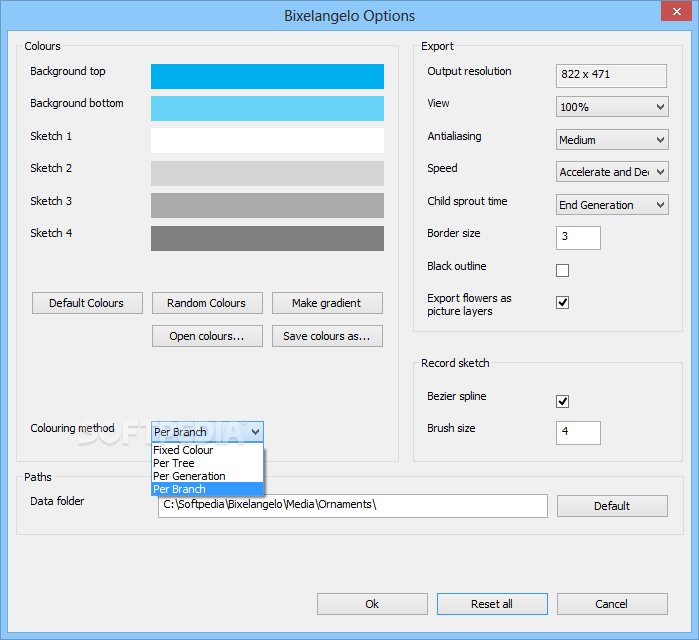Viewport: 699px width, 640px height.
Task: Disable the Bezier spline checkbox
Action: [x=562, y=401]
